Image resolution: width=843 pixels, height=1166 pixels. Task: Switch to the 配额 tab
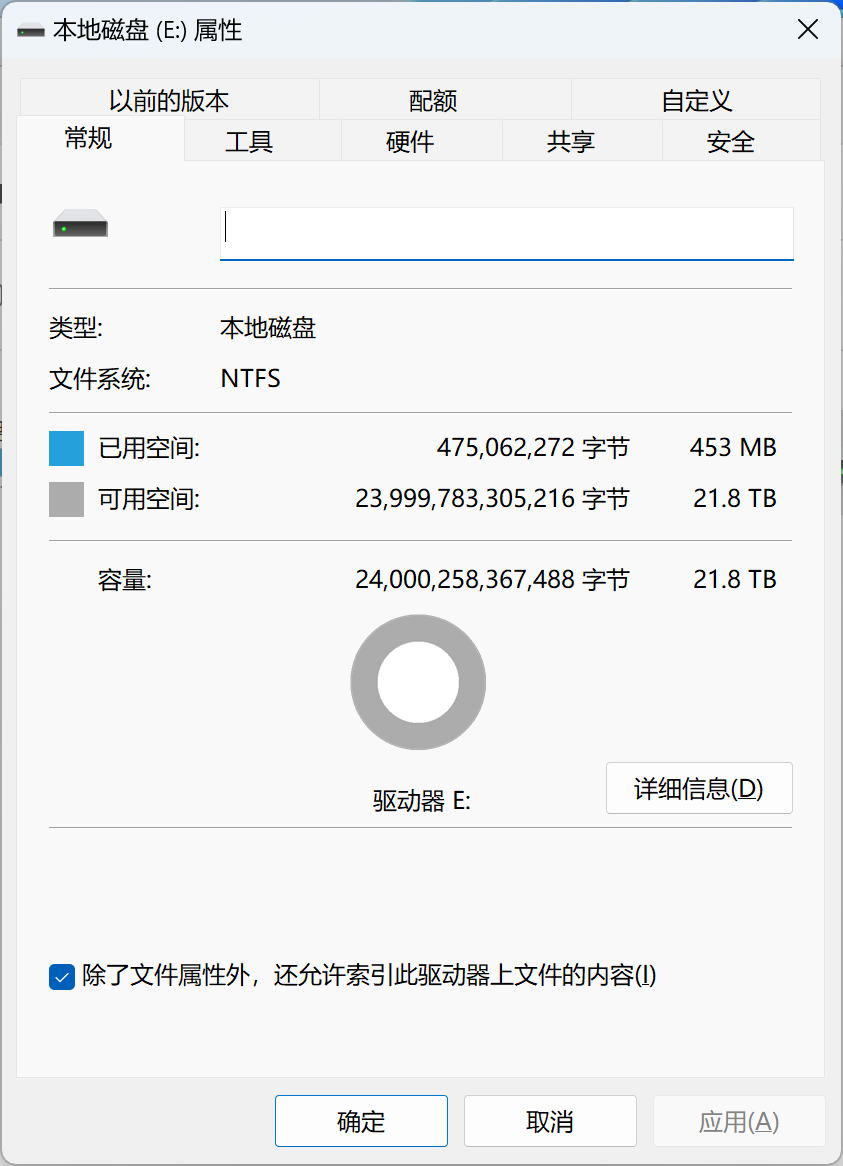click(433, 100)
